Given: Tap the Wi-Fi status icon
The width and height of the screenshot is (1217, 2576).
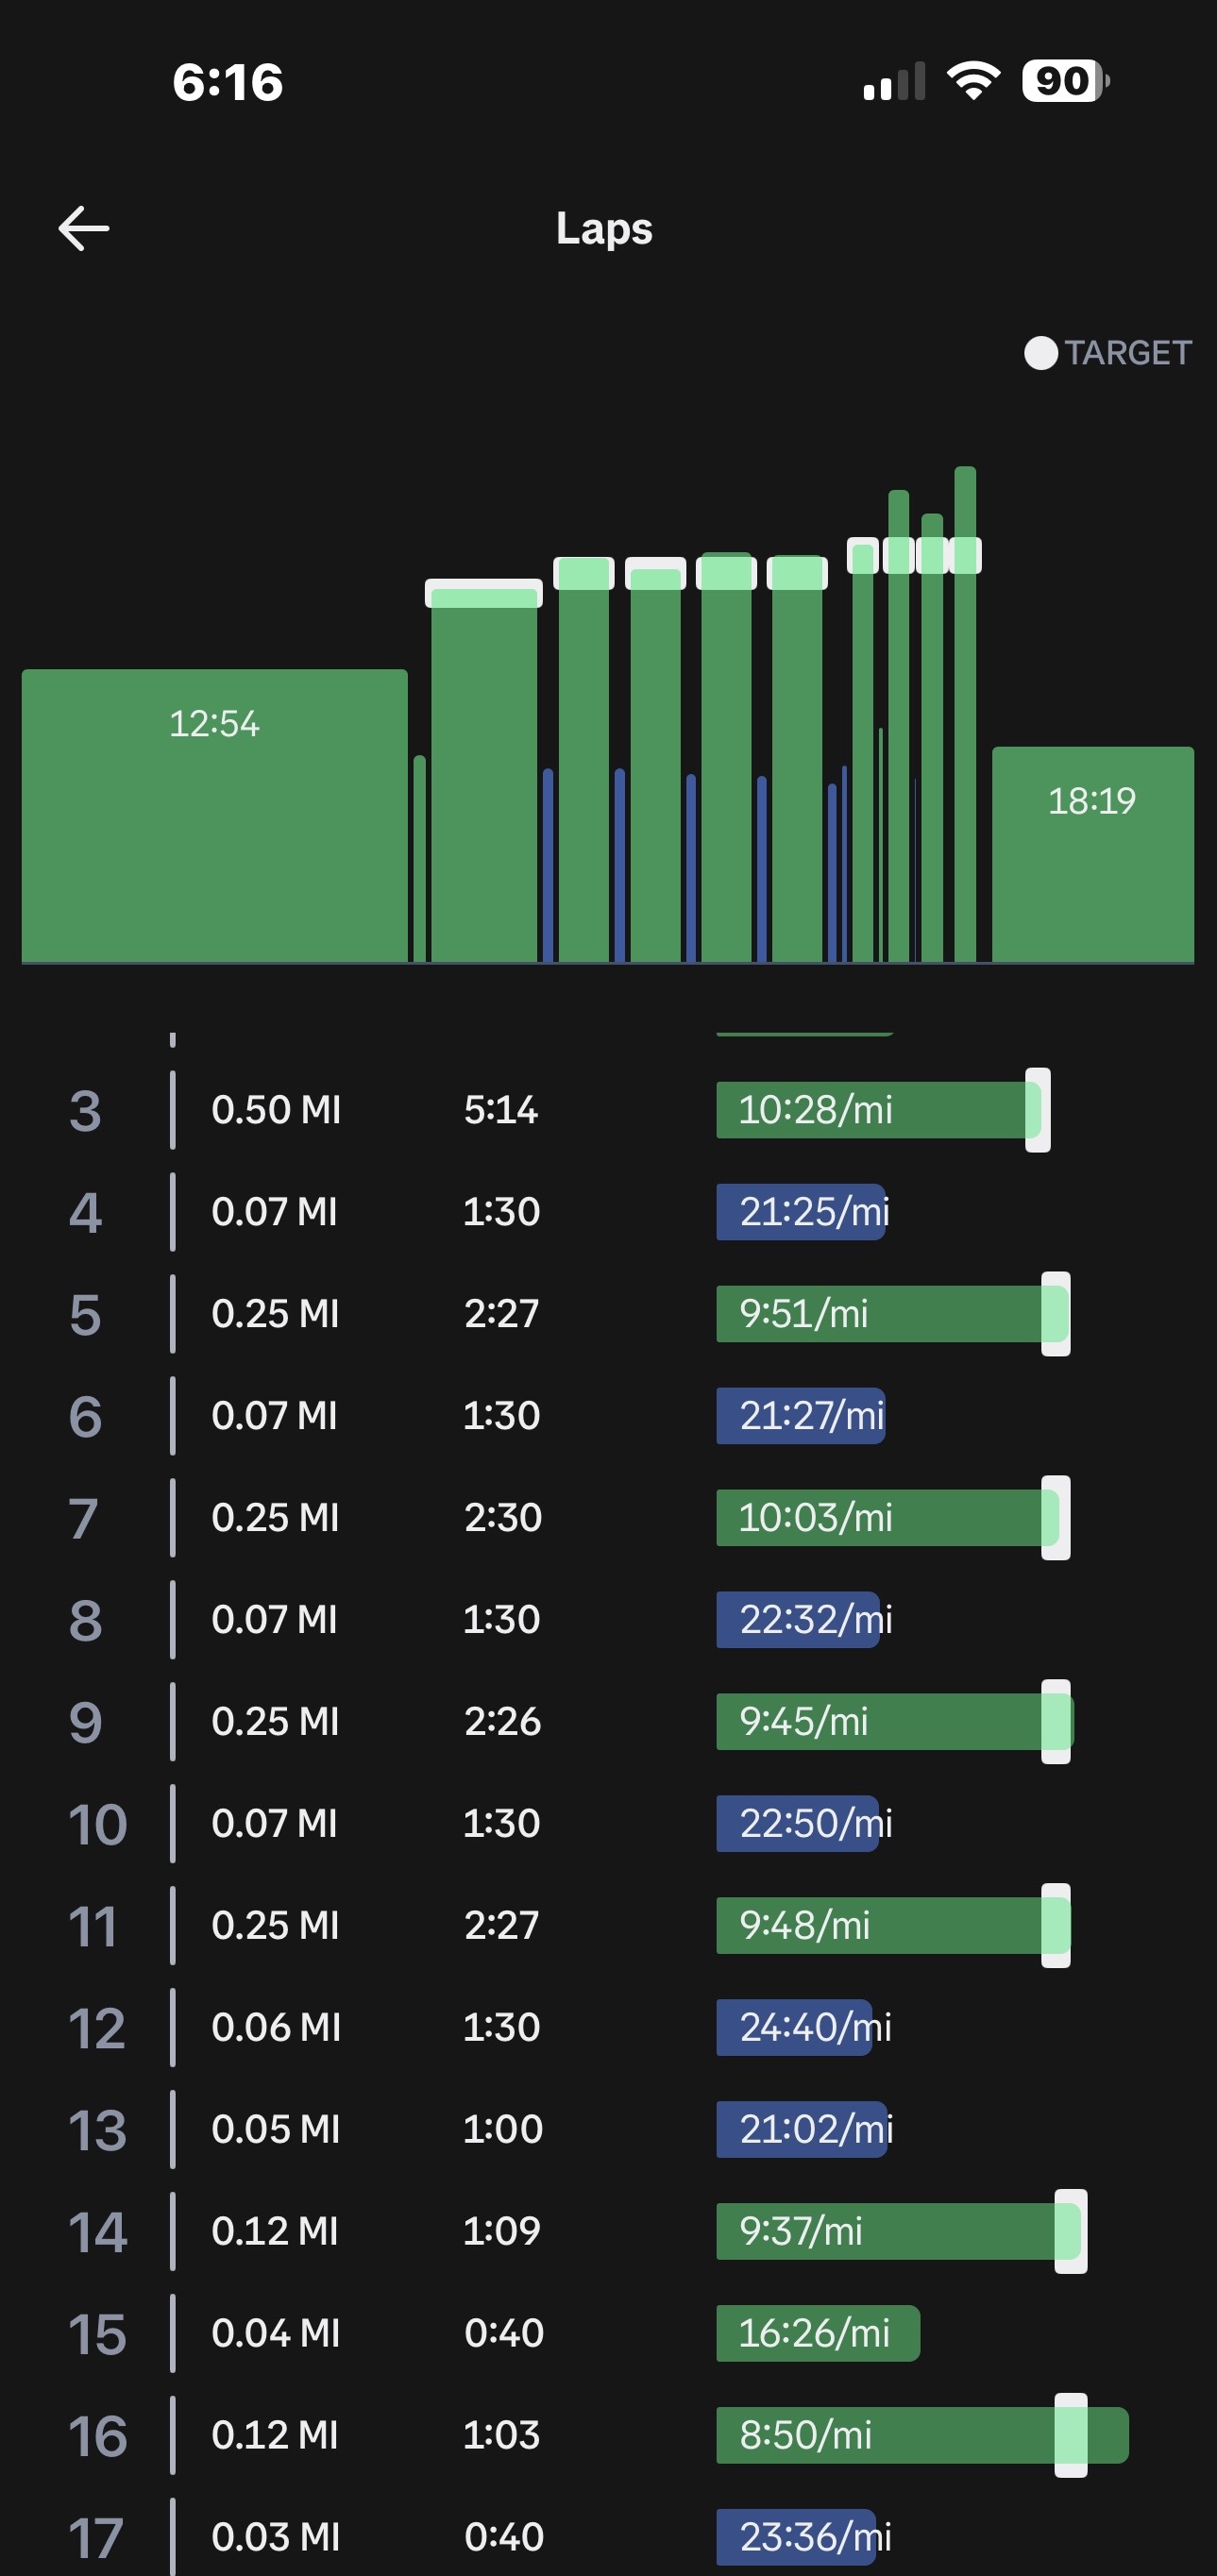Looking at the screenshot, I should coord(974,81).
